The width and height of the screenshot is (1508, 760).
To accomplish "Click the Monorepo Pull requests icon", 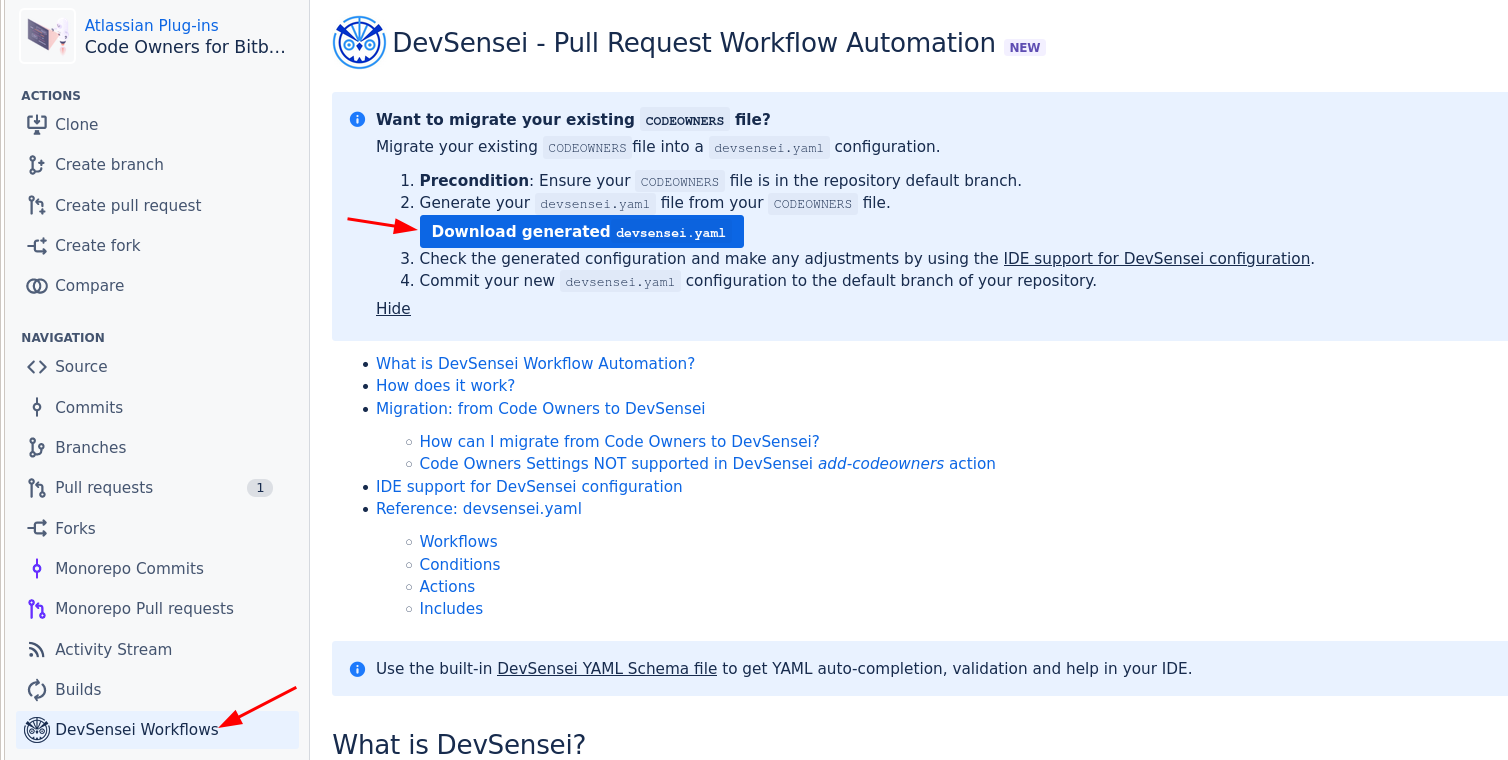I will click(37, 609).
